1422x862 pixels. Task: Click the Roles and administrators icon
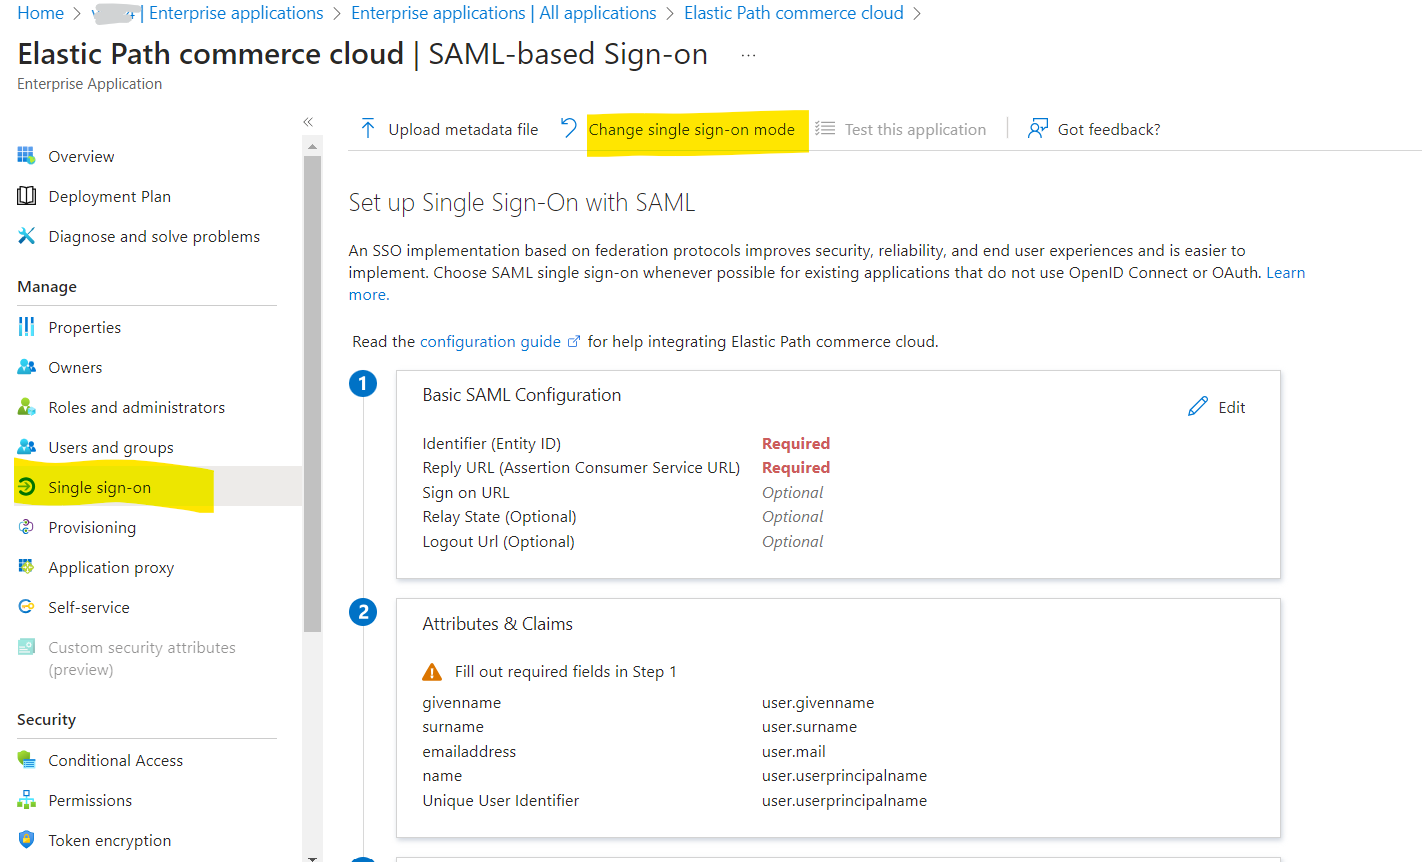[x=26, y=407]
